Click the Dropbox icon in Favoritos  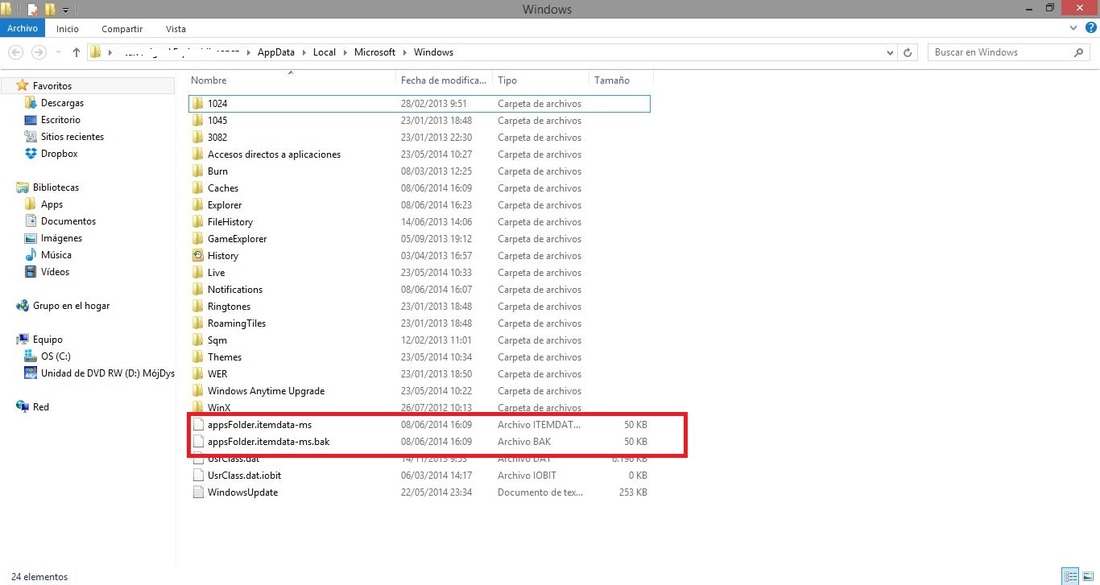click(30, 154)
